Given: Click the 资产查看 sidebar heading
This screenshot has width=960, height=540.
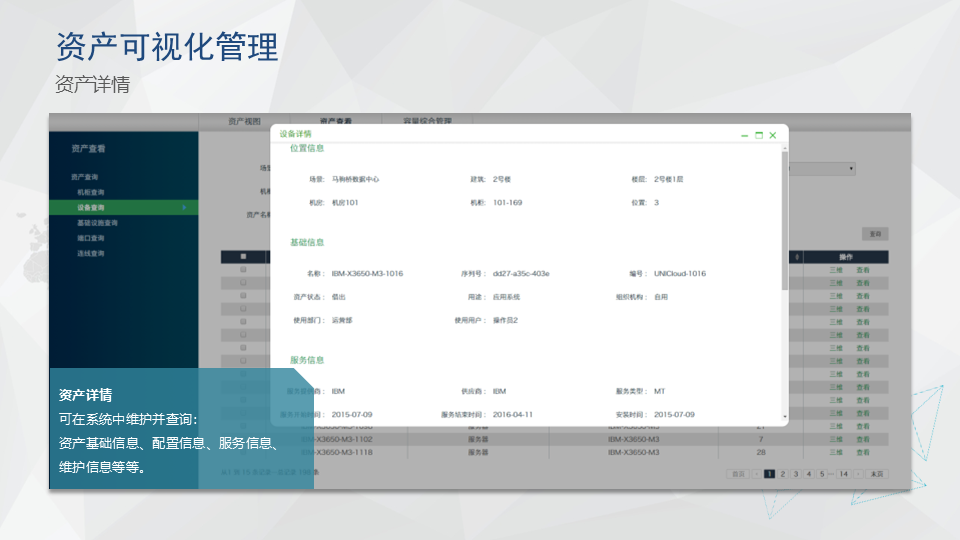Looking at the screenshot, I should (88, 149).
